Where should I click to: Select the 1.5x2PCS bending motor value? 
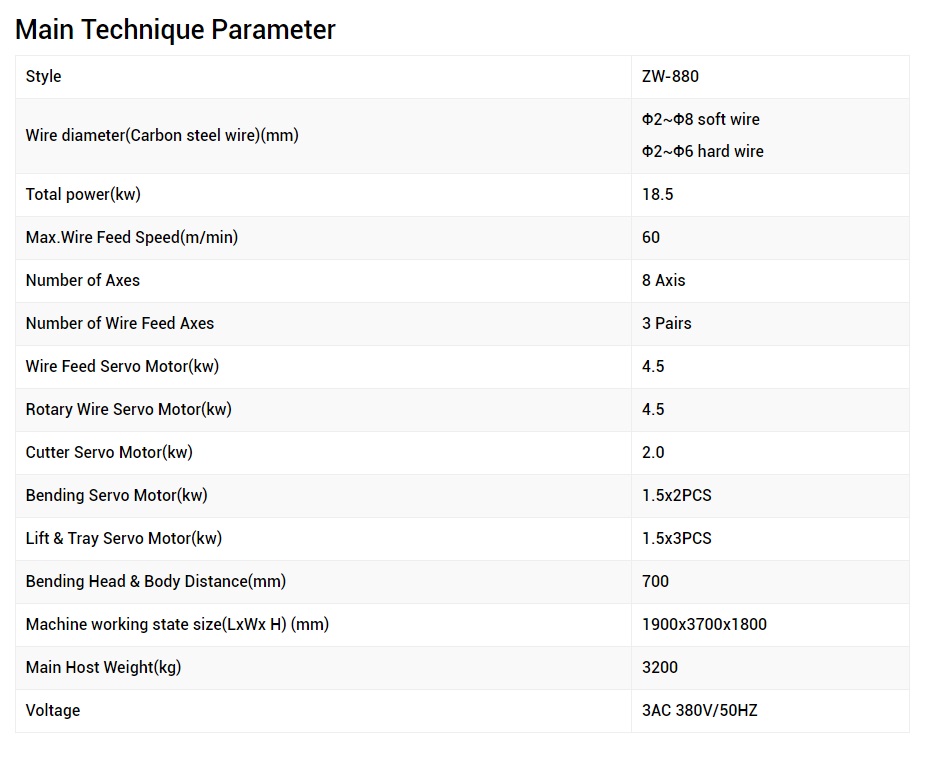[x=677, y=496]
